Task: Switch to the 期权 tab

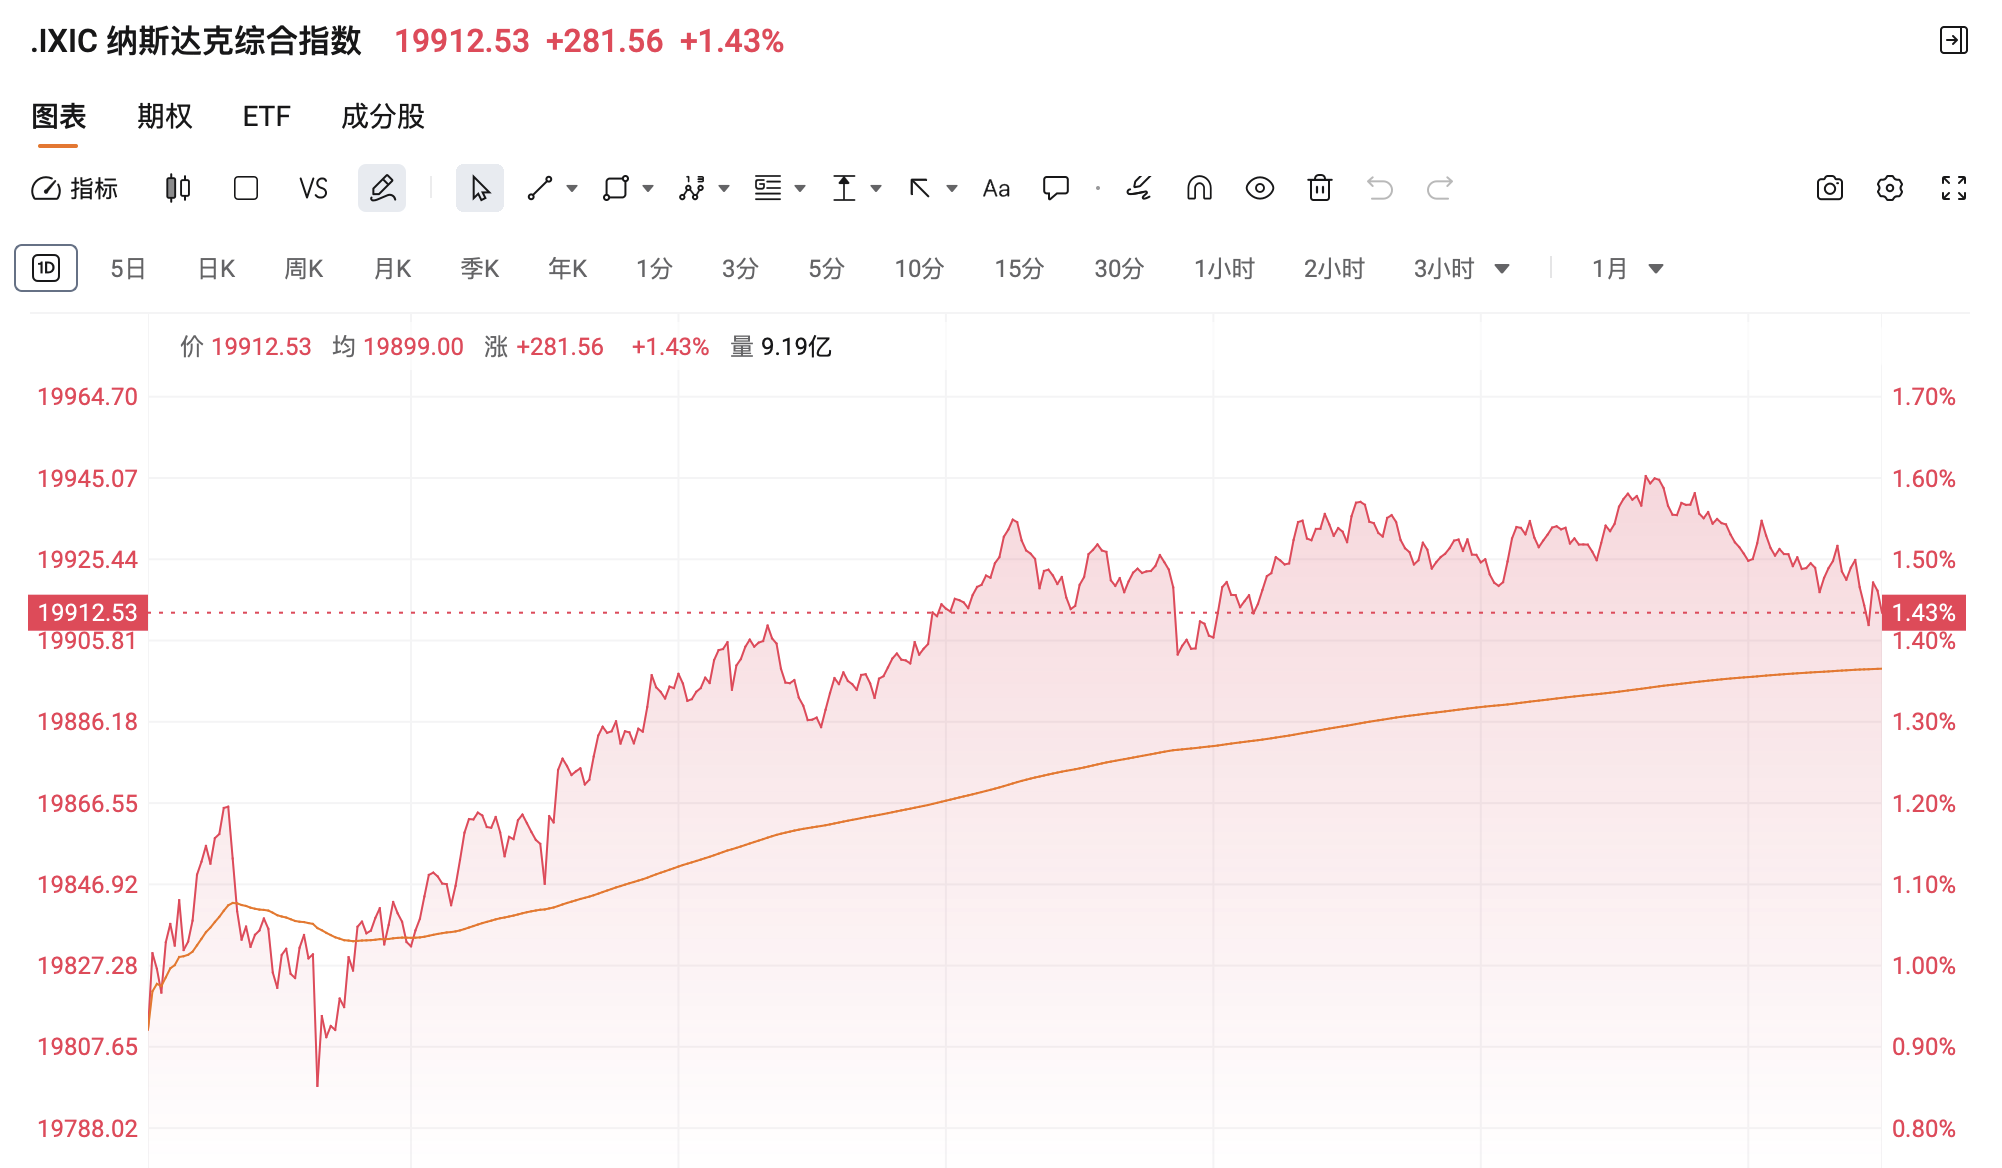Action: click(x=165, y=117)
